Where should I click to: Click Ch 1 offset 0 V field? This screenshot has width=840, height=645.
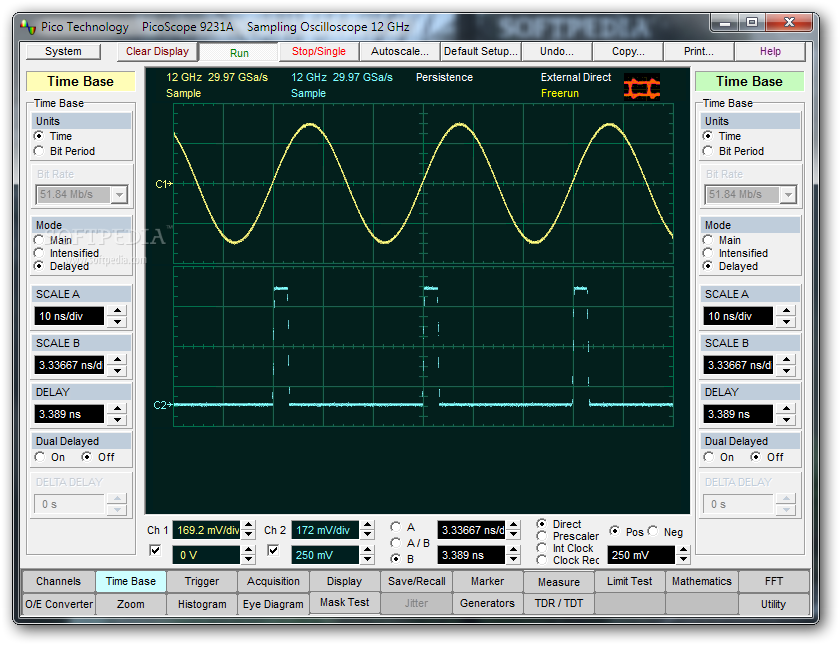pyautogui.click(x=206, y=555)
